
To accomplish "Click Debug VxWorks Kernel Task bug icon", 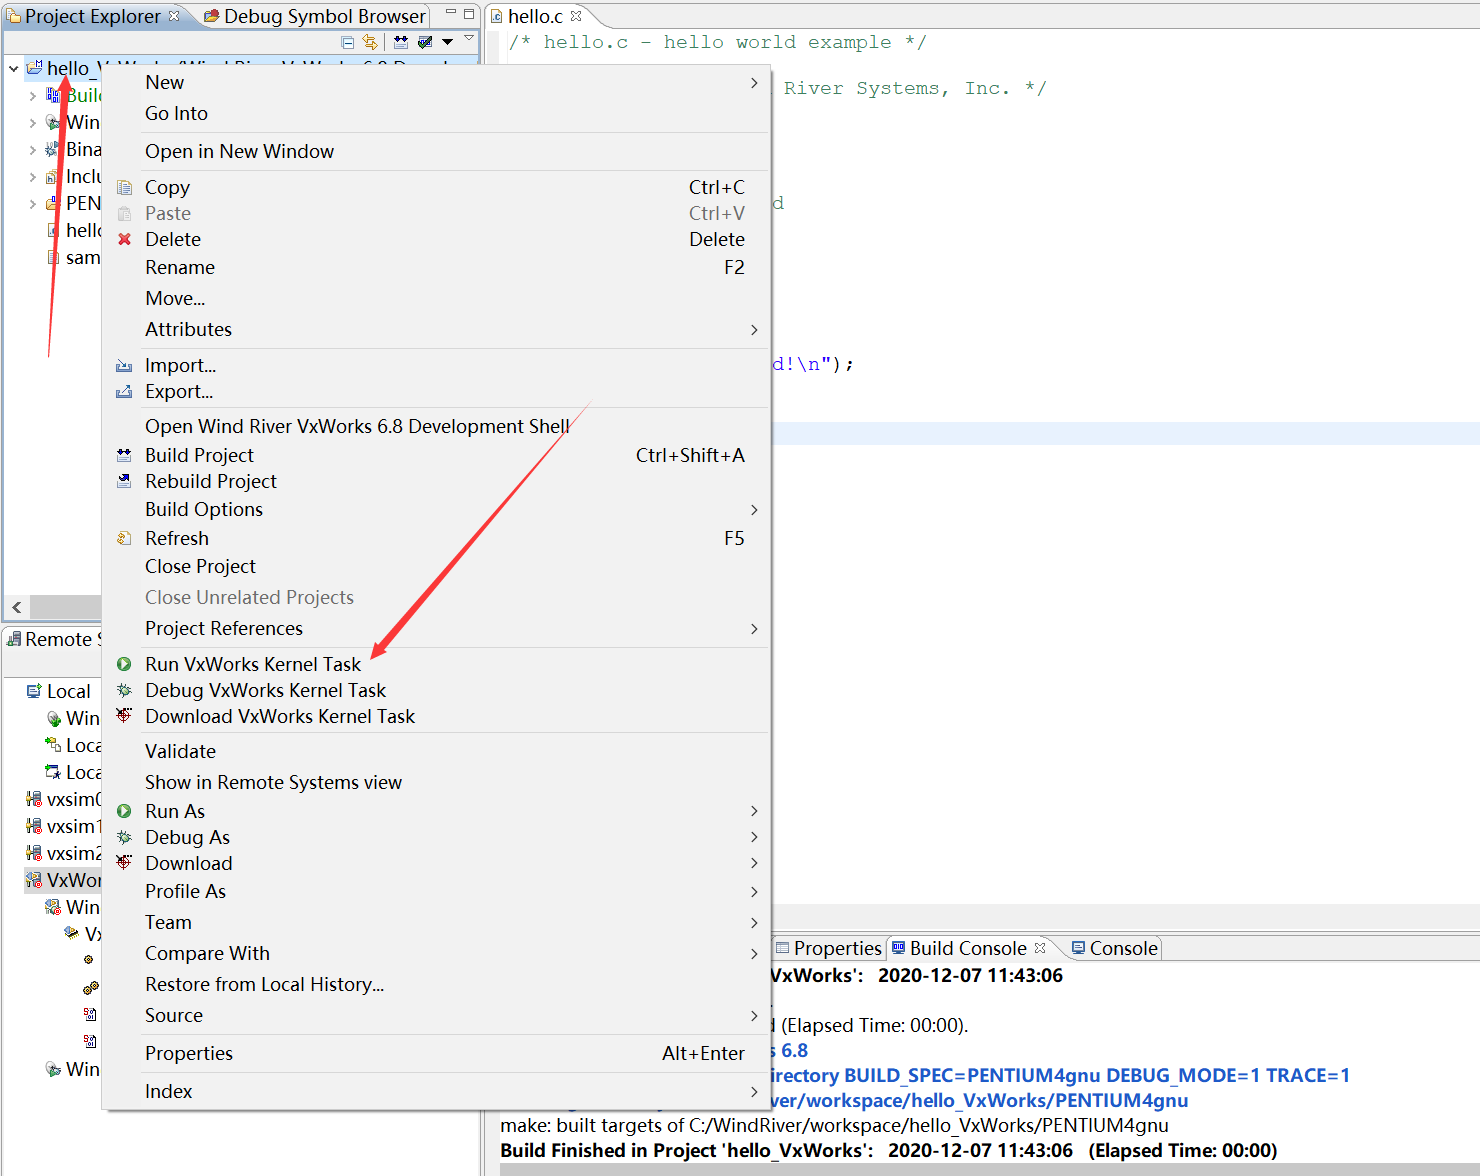I will [x=124, y=690].
